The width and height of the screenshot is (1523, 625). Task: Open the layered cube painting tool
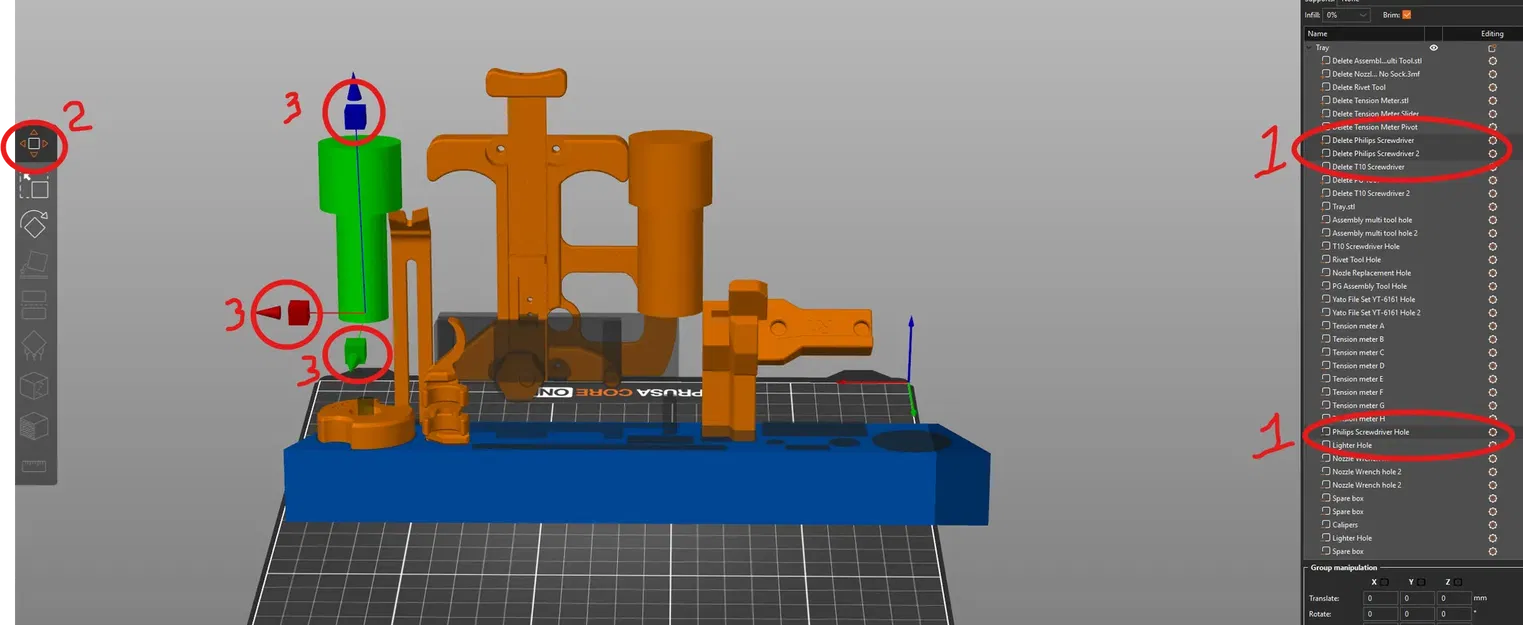pyautogui.click(x=34, y=425)
